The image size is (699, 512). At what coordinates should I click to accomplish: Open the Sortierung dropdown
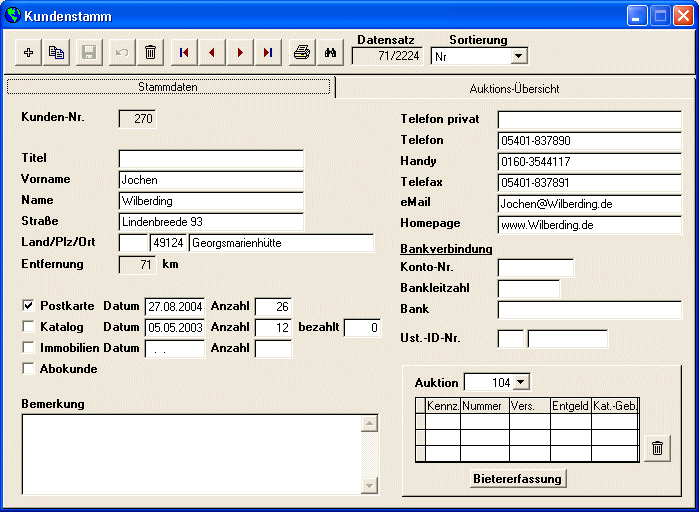click(x=518, y=57)
